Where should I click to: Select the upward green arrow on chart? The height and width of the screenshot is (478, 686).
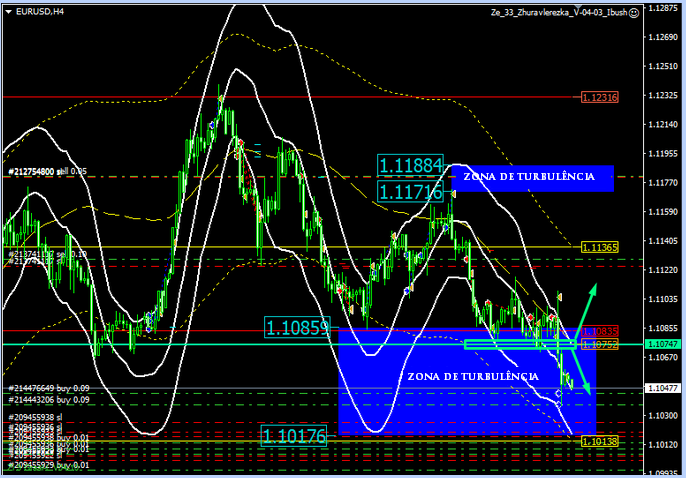586,308
